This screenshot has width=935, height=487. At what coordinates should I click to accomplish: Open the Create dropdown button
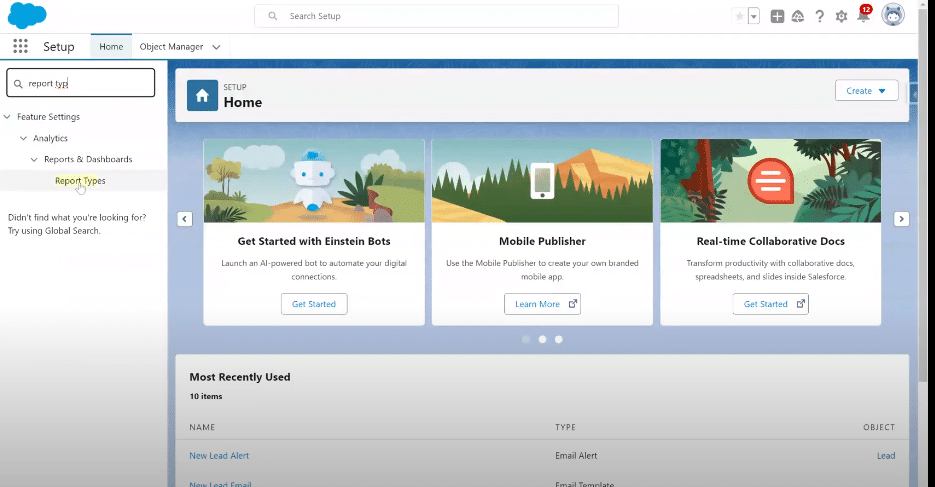(x=866, y=91)
